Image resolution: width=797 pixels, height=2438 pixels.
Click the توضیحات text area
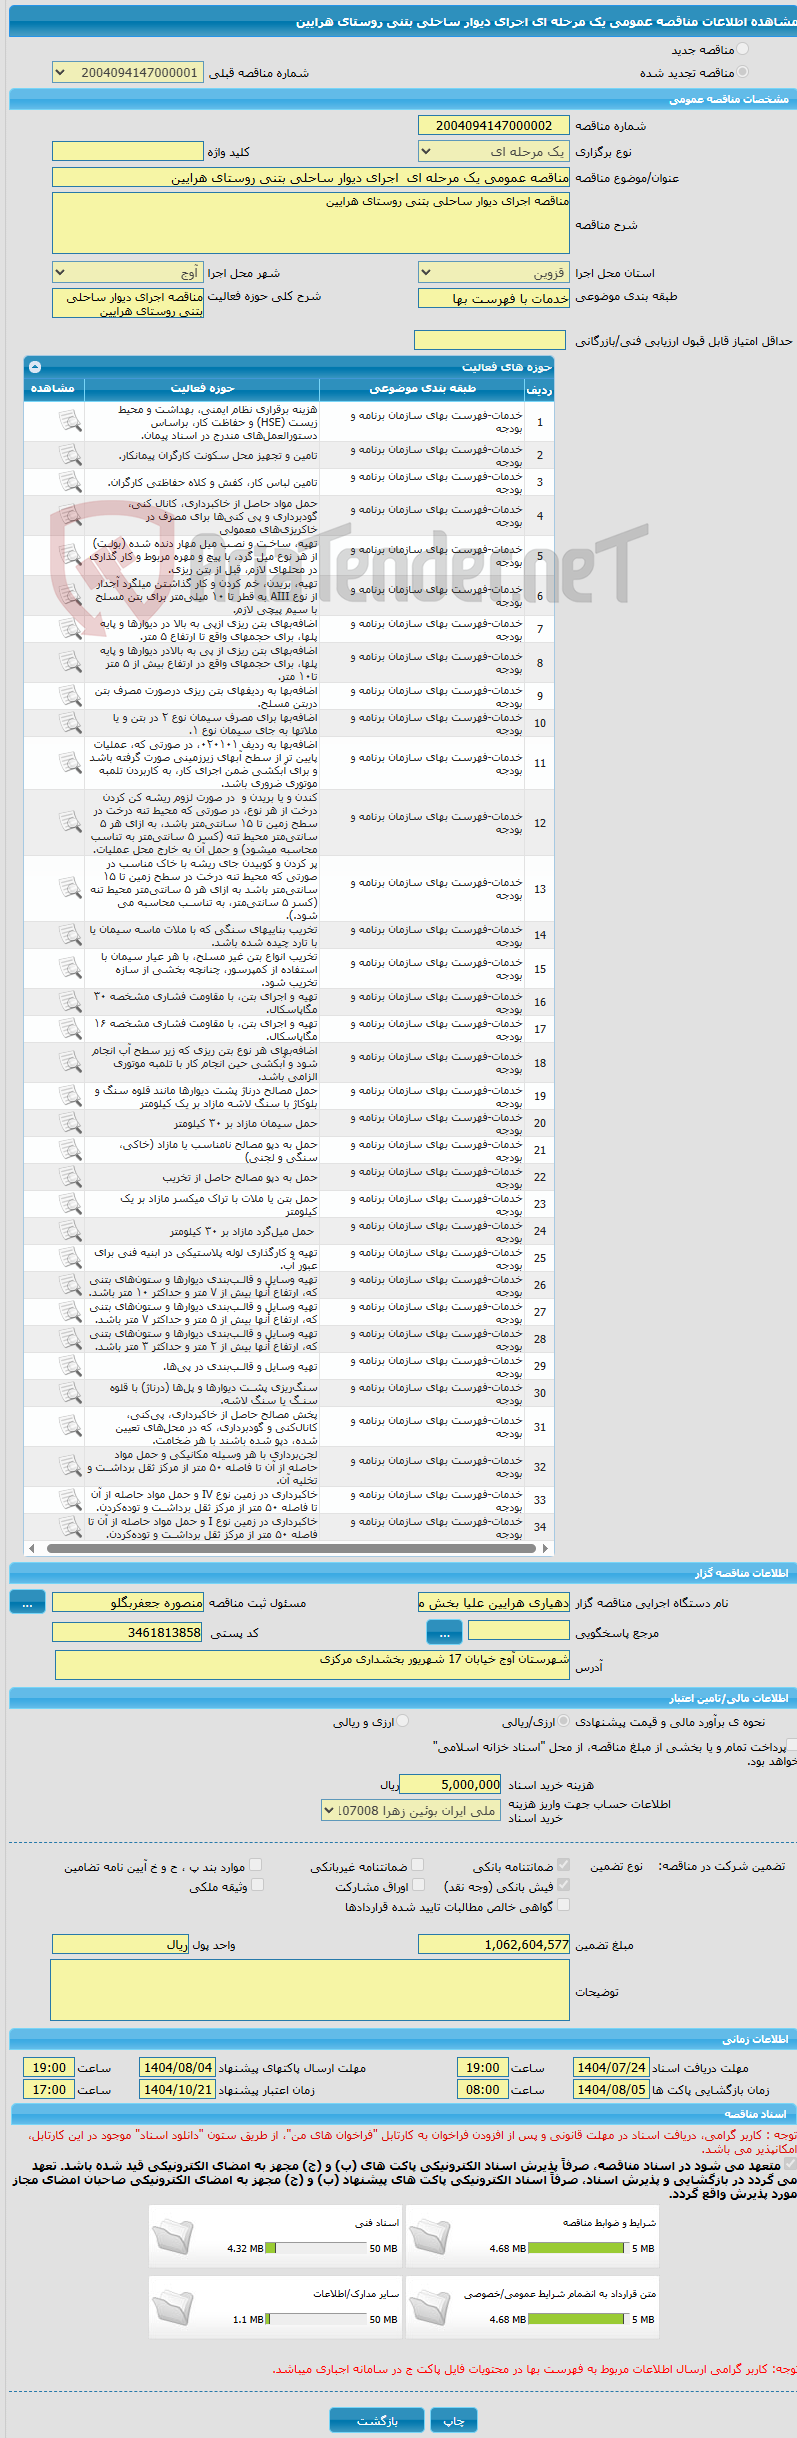(x=310, y=1990)
